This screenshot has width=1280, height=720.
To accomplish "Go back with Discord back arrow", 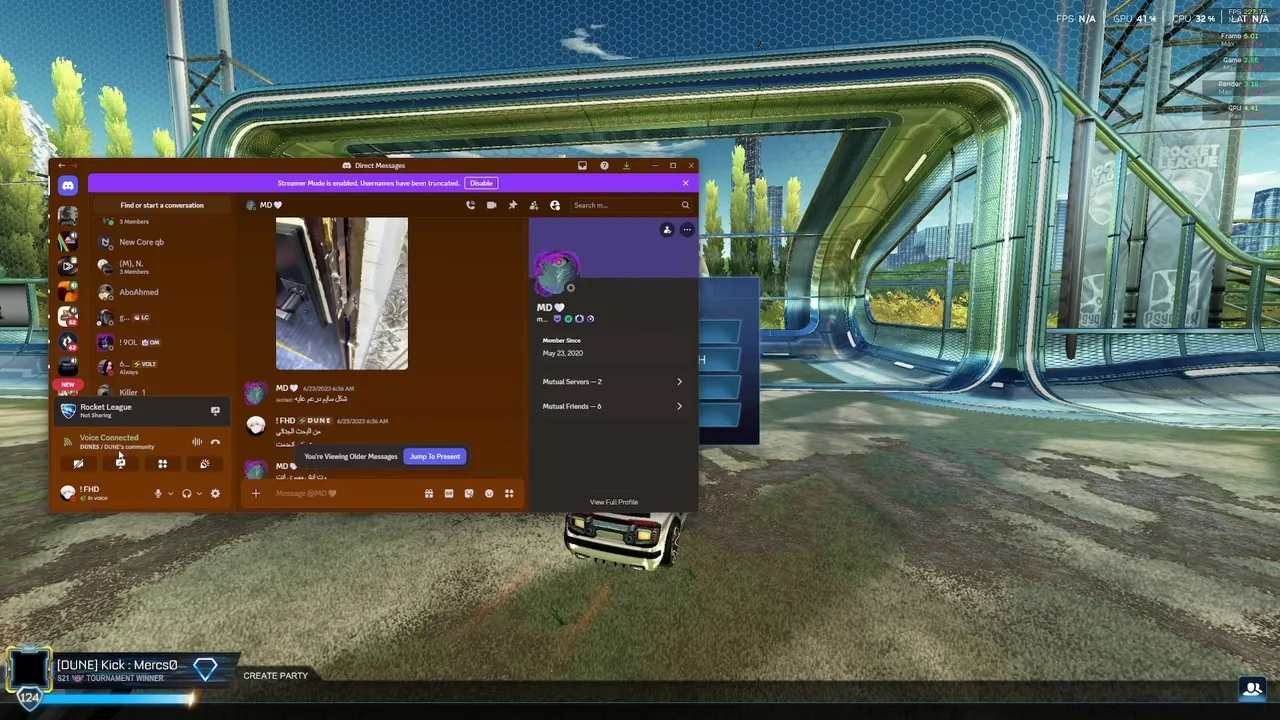I will (x=61, y=166).
